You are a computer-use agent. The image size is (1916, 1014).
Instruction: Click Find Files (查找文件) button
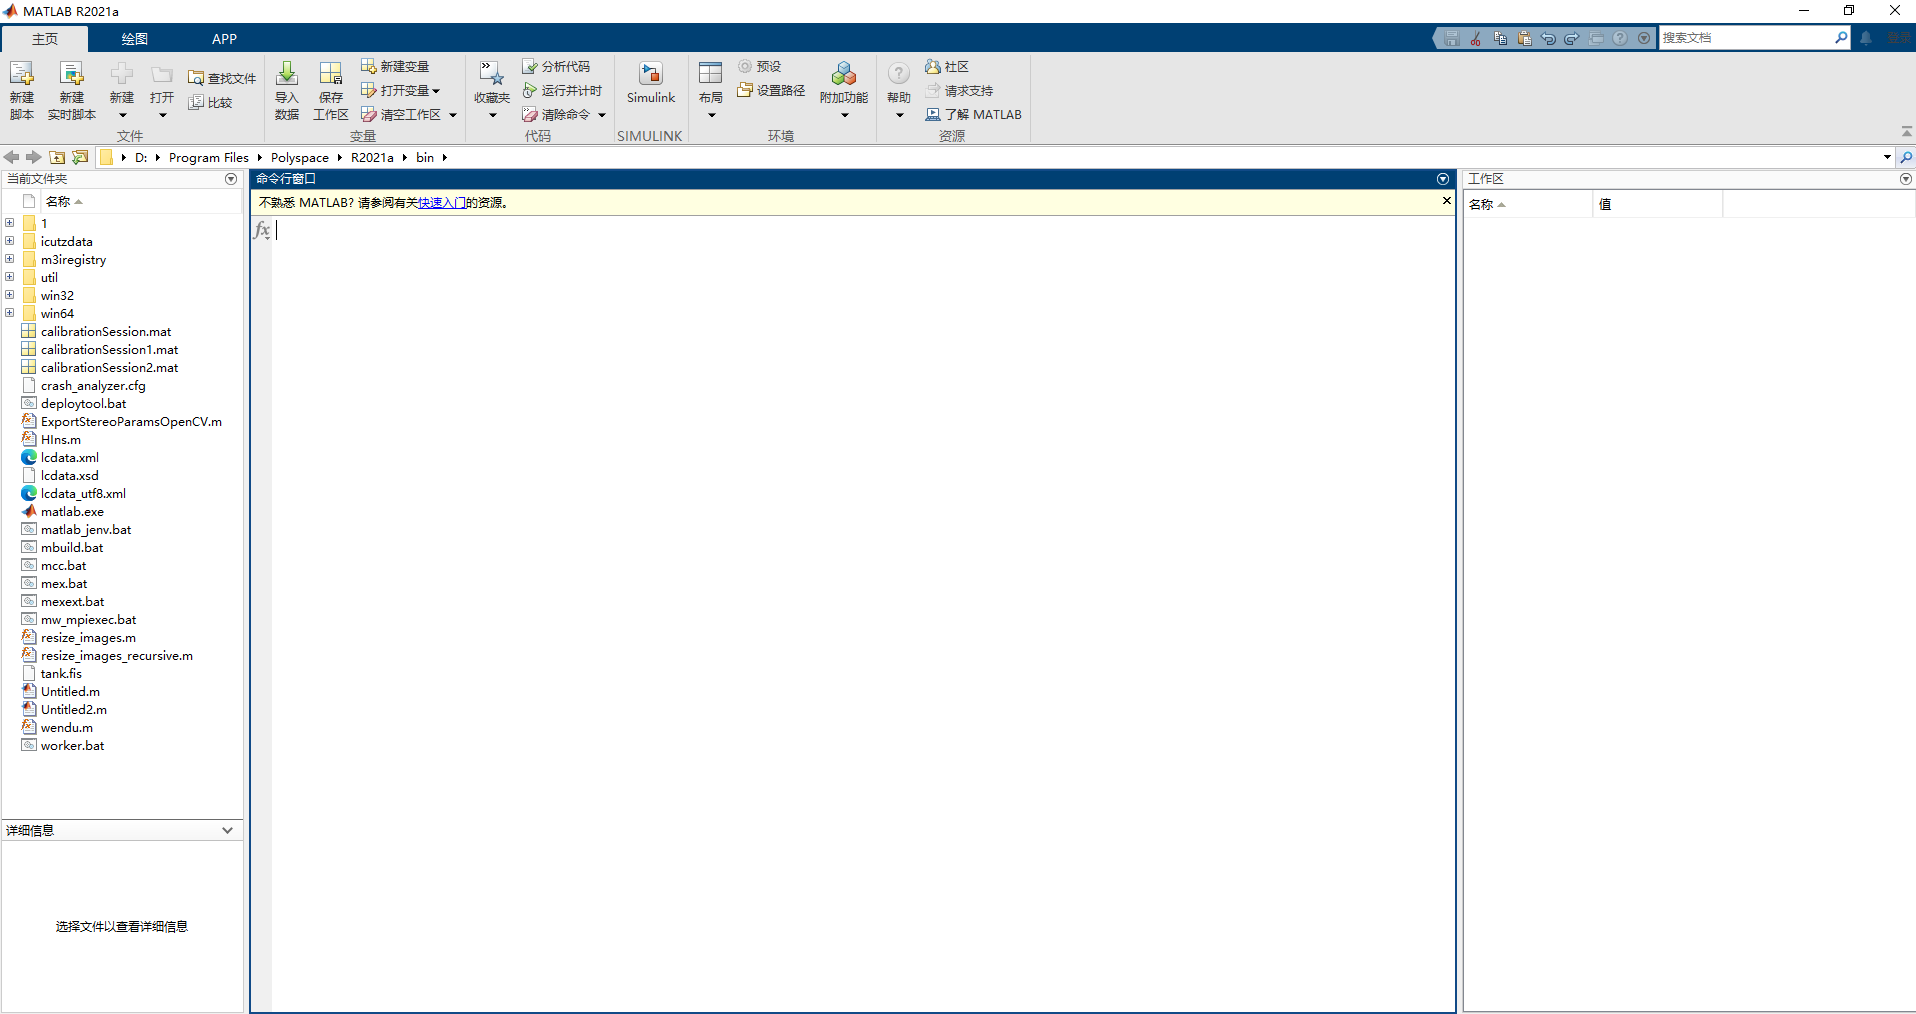point(222,78)
